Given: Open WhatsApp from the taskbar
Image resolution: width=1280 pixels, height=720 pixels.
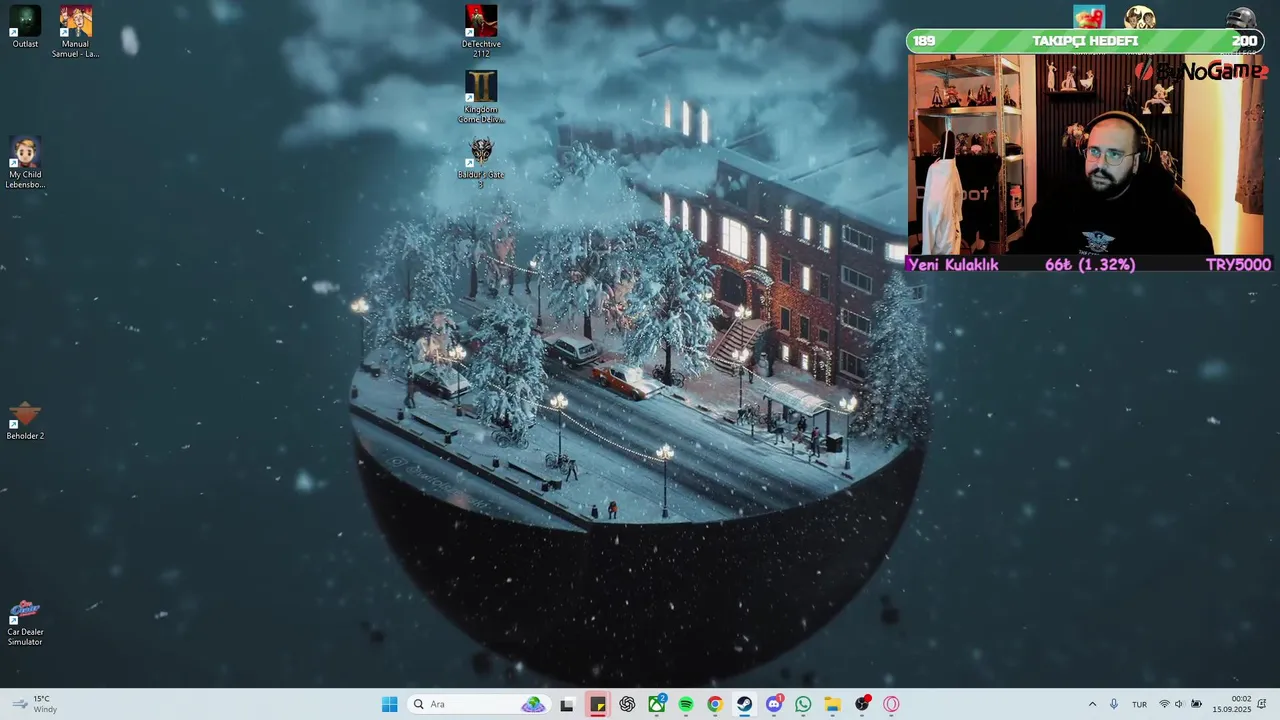Looking at the screenshot, I should [803, 704].
